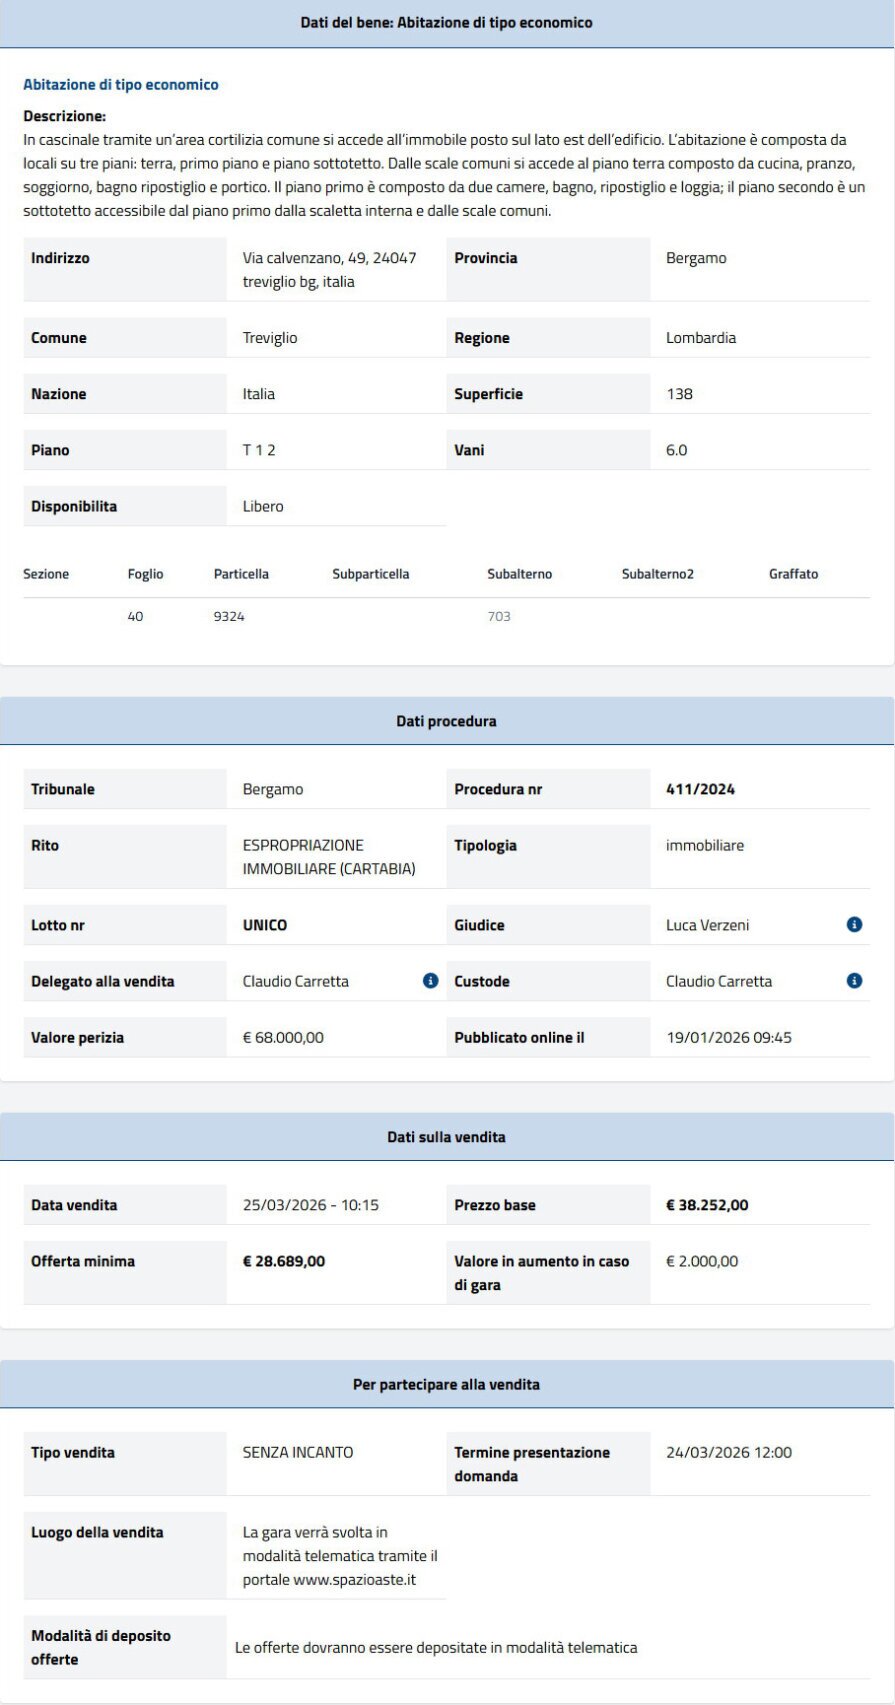Image resolution: width=895 pixels, height=1705 pixels.
Task: Click the 'Foglio' column header
Action: pos(145,574)
